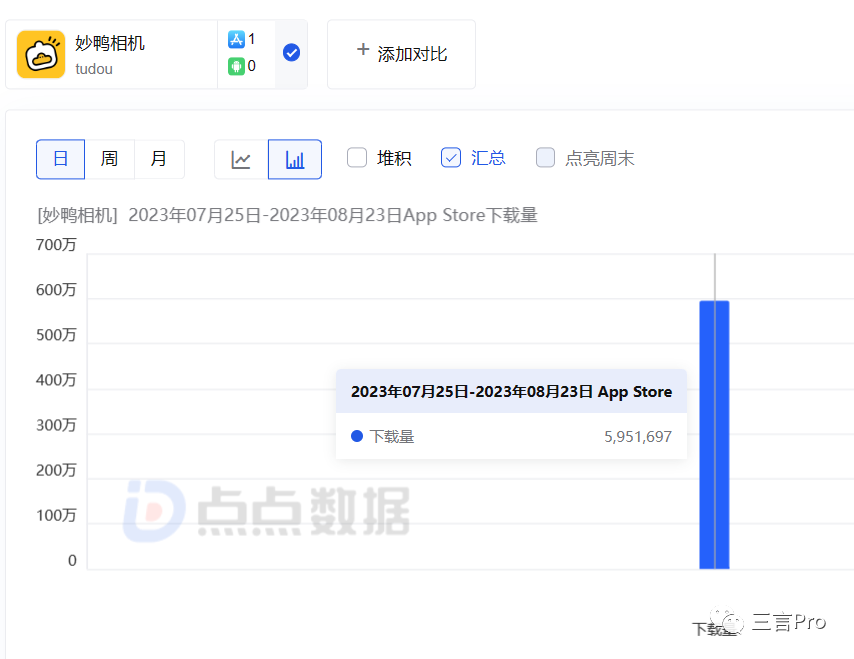Toggle the 点亮周末 checkbox
854x659 pixels.
(545, 157)
